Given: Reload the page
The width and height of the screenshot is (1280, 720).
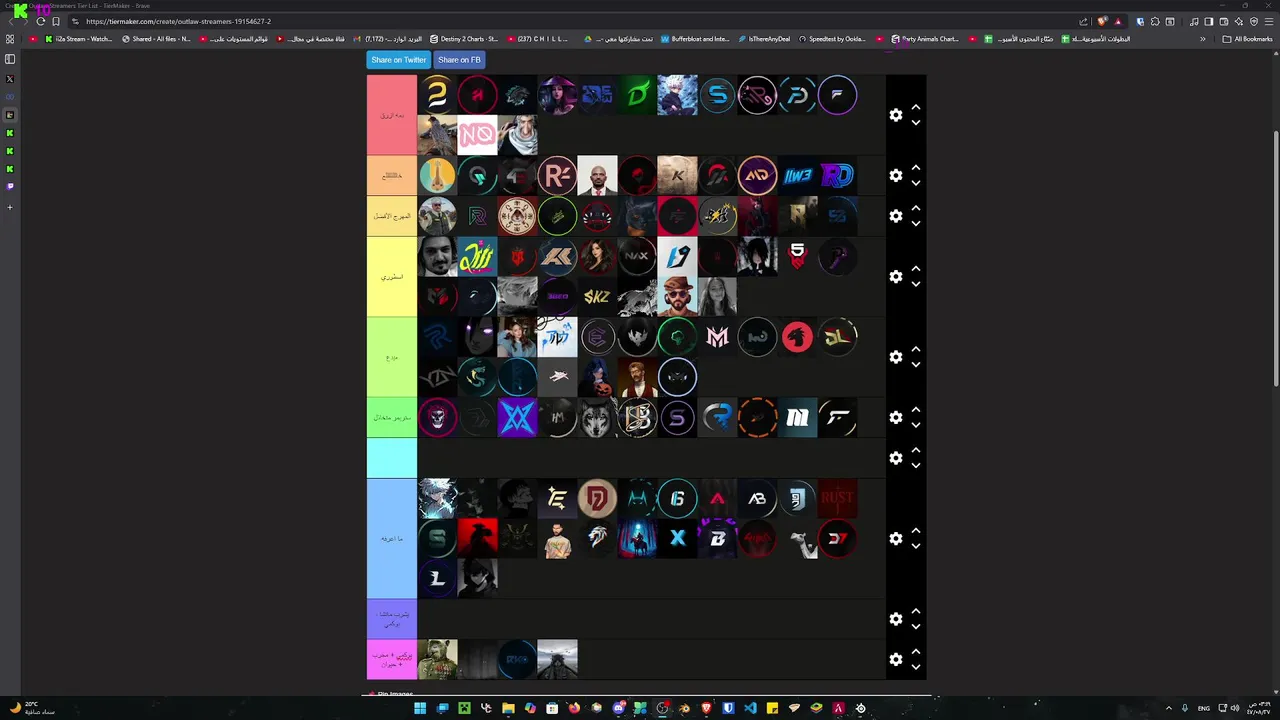Looking at the screenshot, I should click(x=40, y=21).
